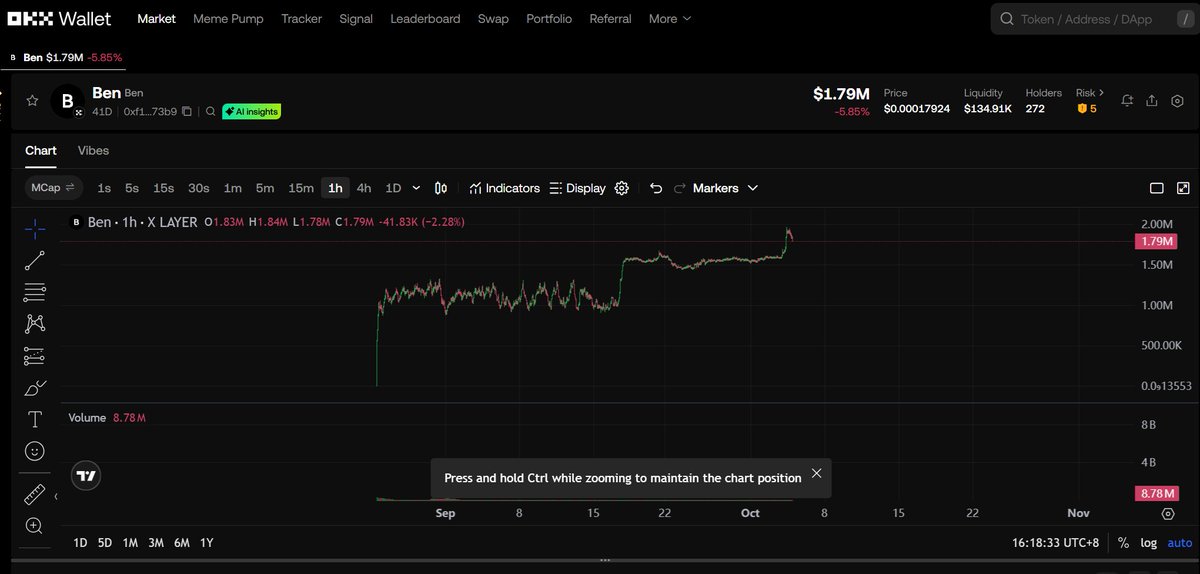Set chart range to 1M
Viewport: 1200px width, 574px height.
pyautogui.click(x=130, y=543)
